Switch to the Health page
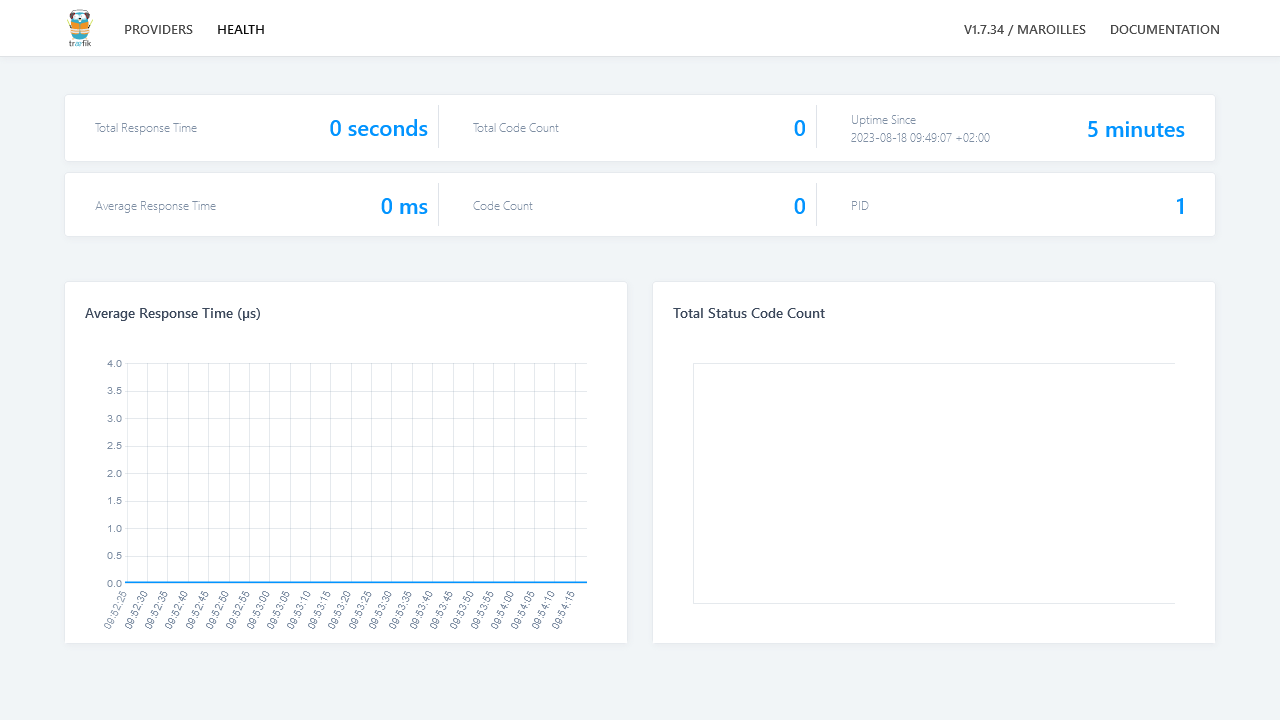The width and height of the screenshot is (1280, 720). point(241,29)
